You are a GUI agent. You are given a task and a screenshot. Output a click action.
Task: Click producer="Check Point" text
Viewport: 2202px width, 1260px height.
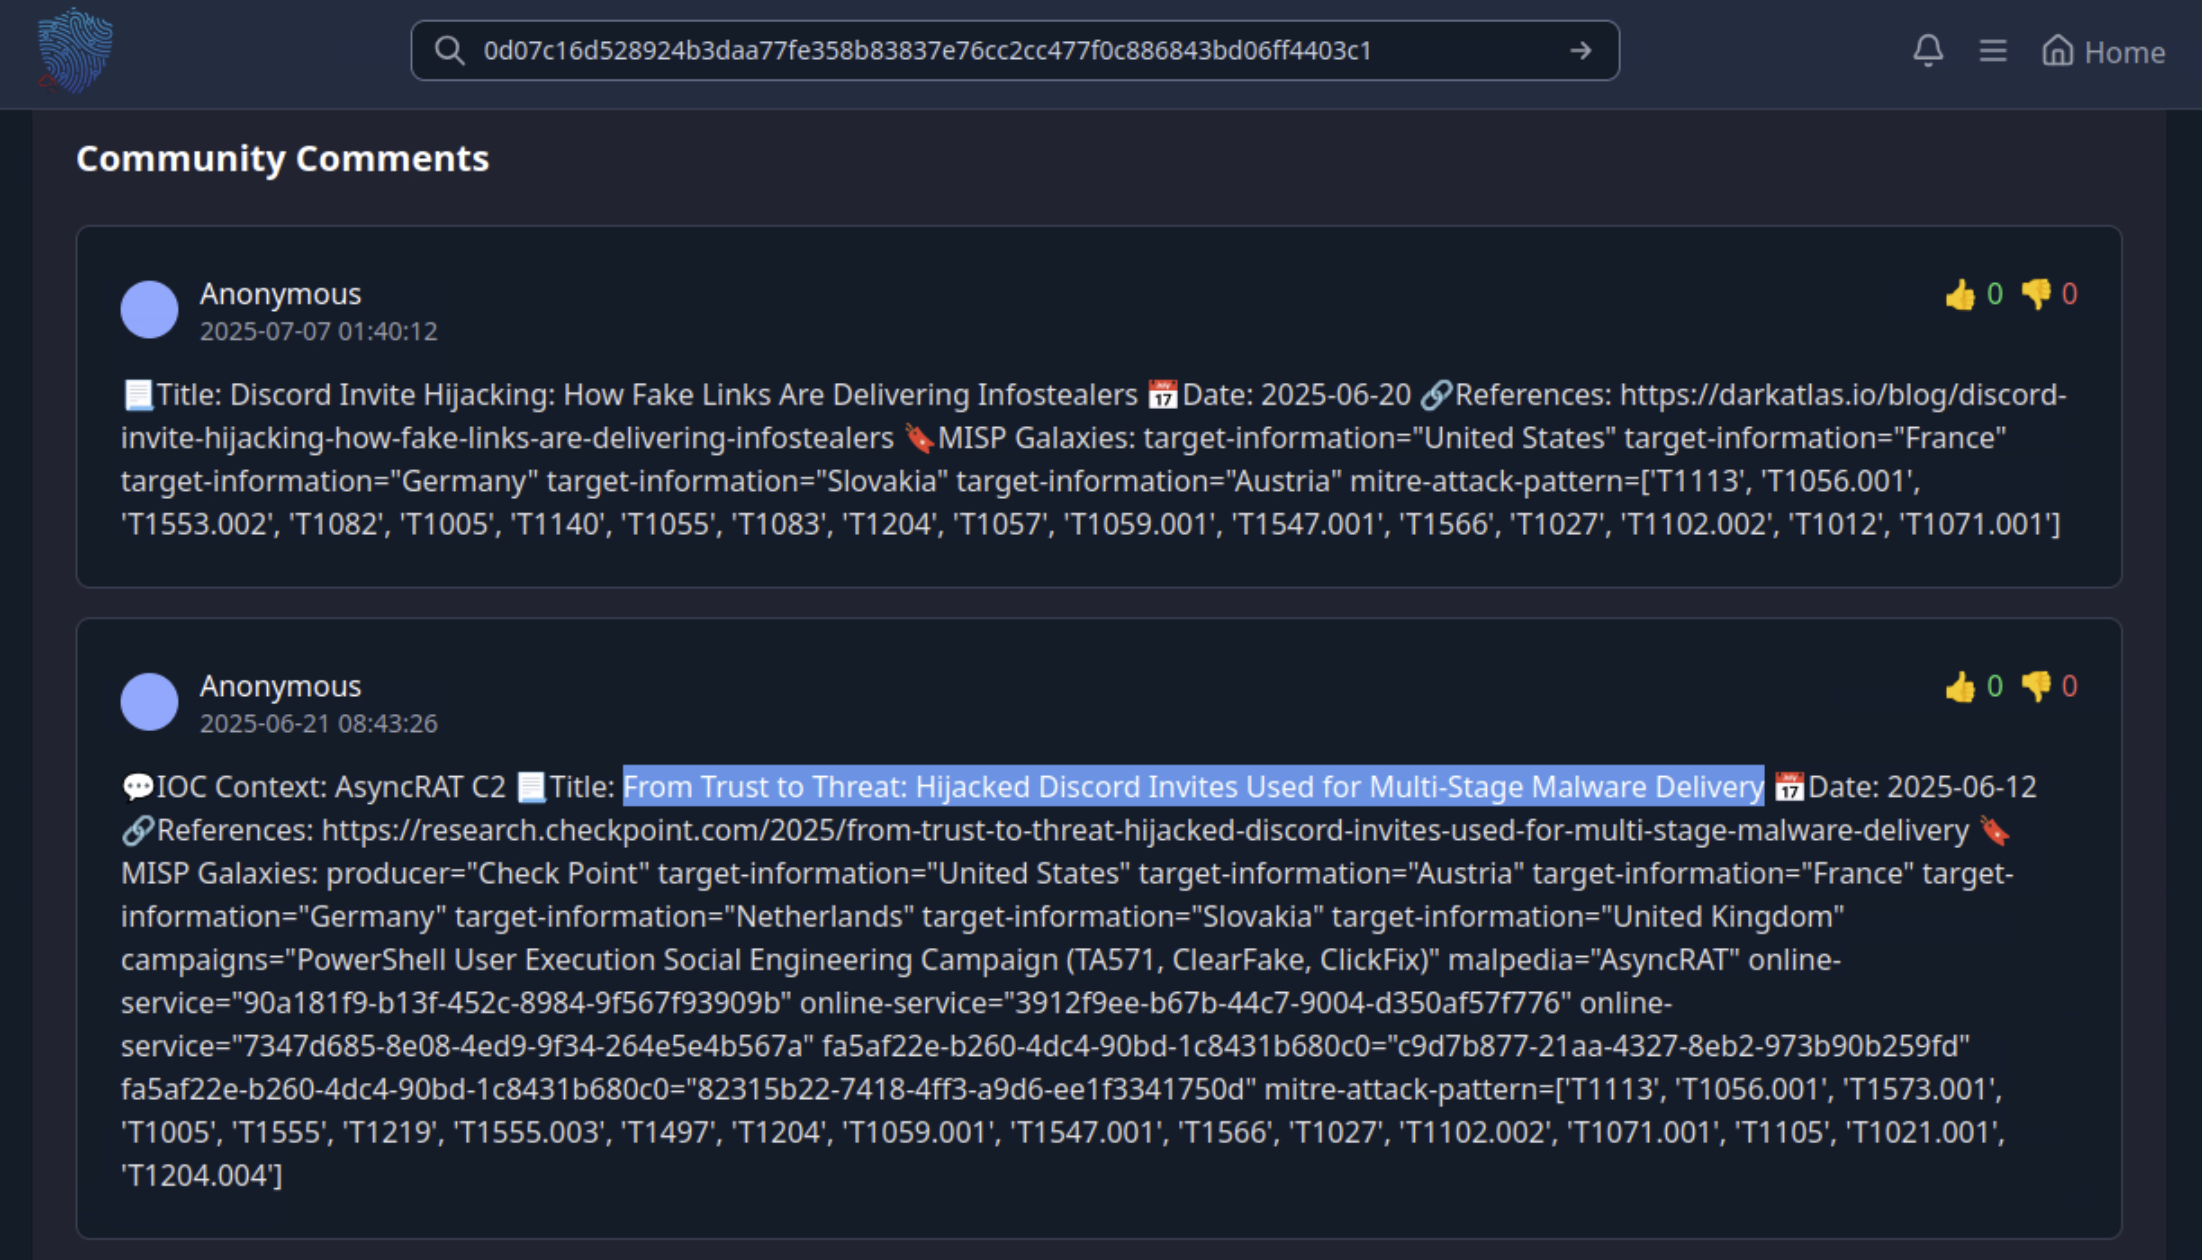pyautogui.click(x=488, y=873)
